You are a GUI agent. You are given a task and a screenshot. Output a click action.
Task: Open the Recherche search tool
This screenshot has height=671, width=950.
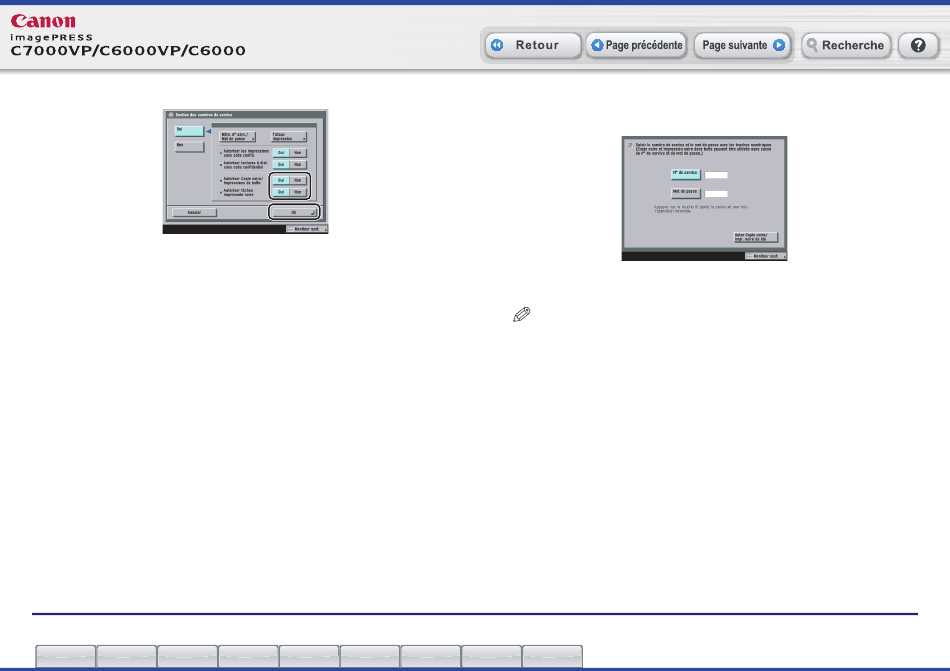(x=846, y=46)
